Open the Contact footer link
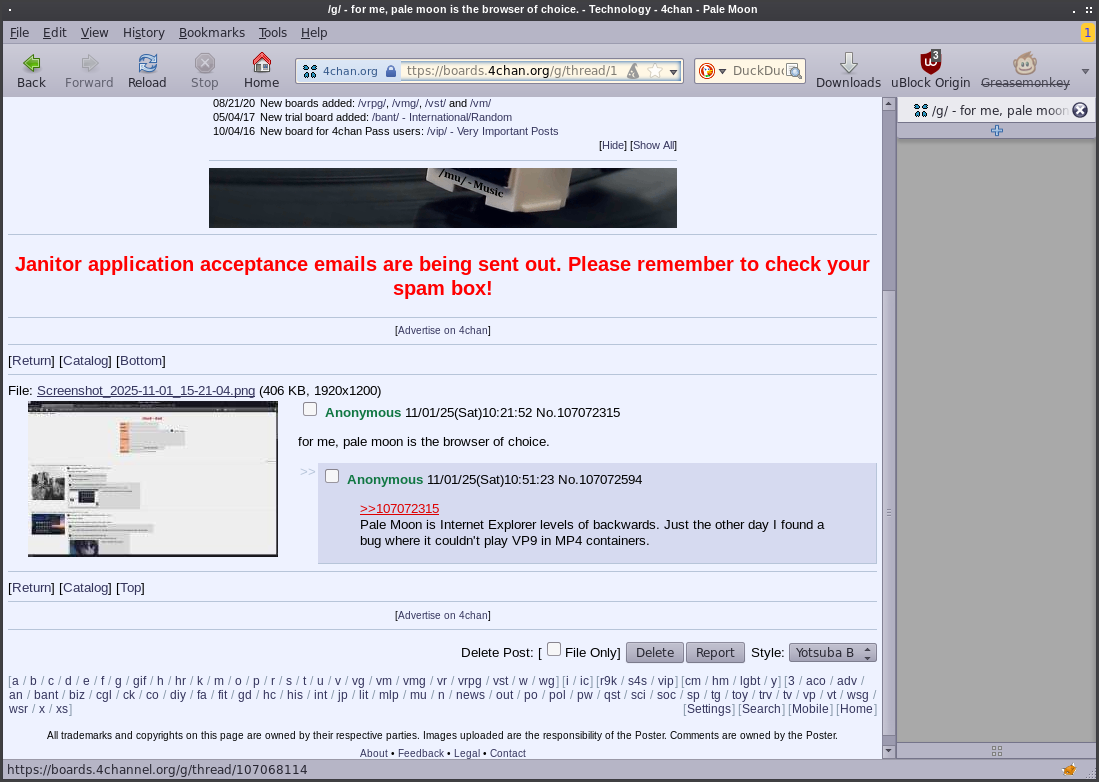This screenshot has height=782, width=1099. [507, 753]
